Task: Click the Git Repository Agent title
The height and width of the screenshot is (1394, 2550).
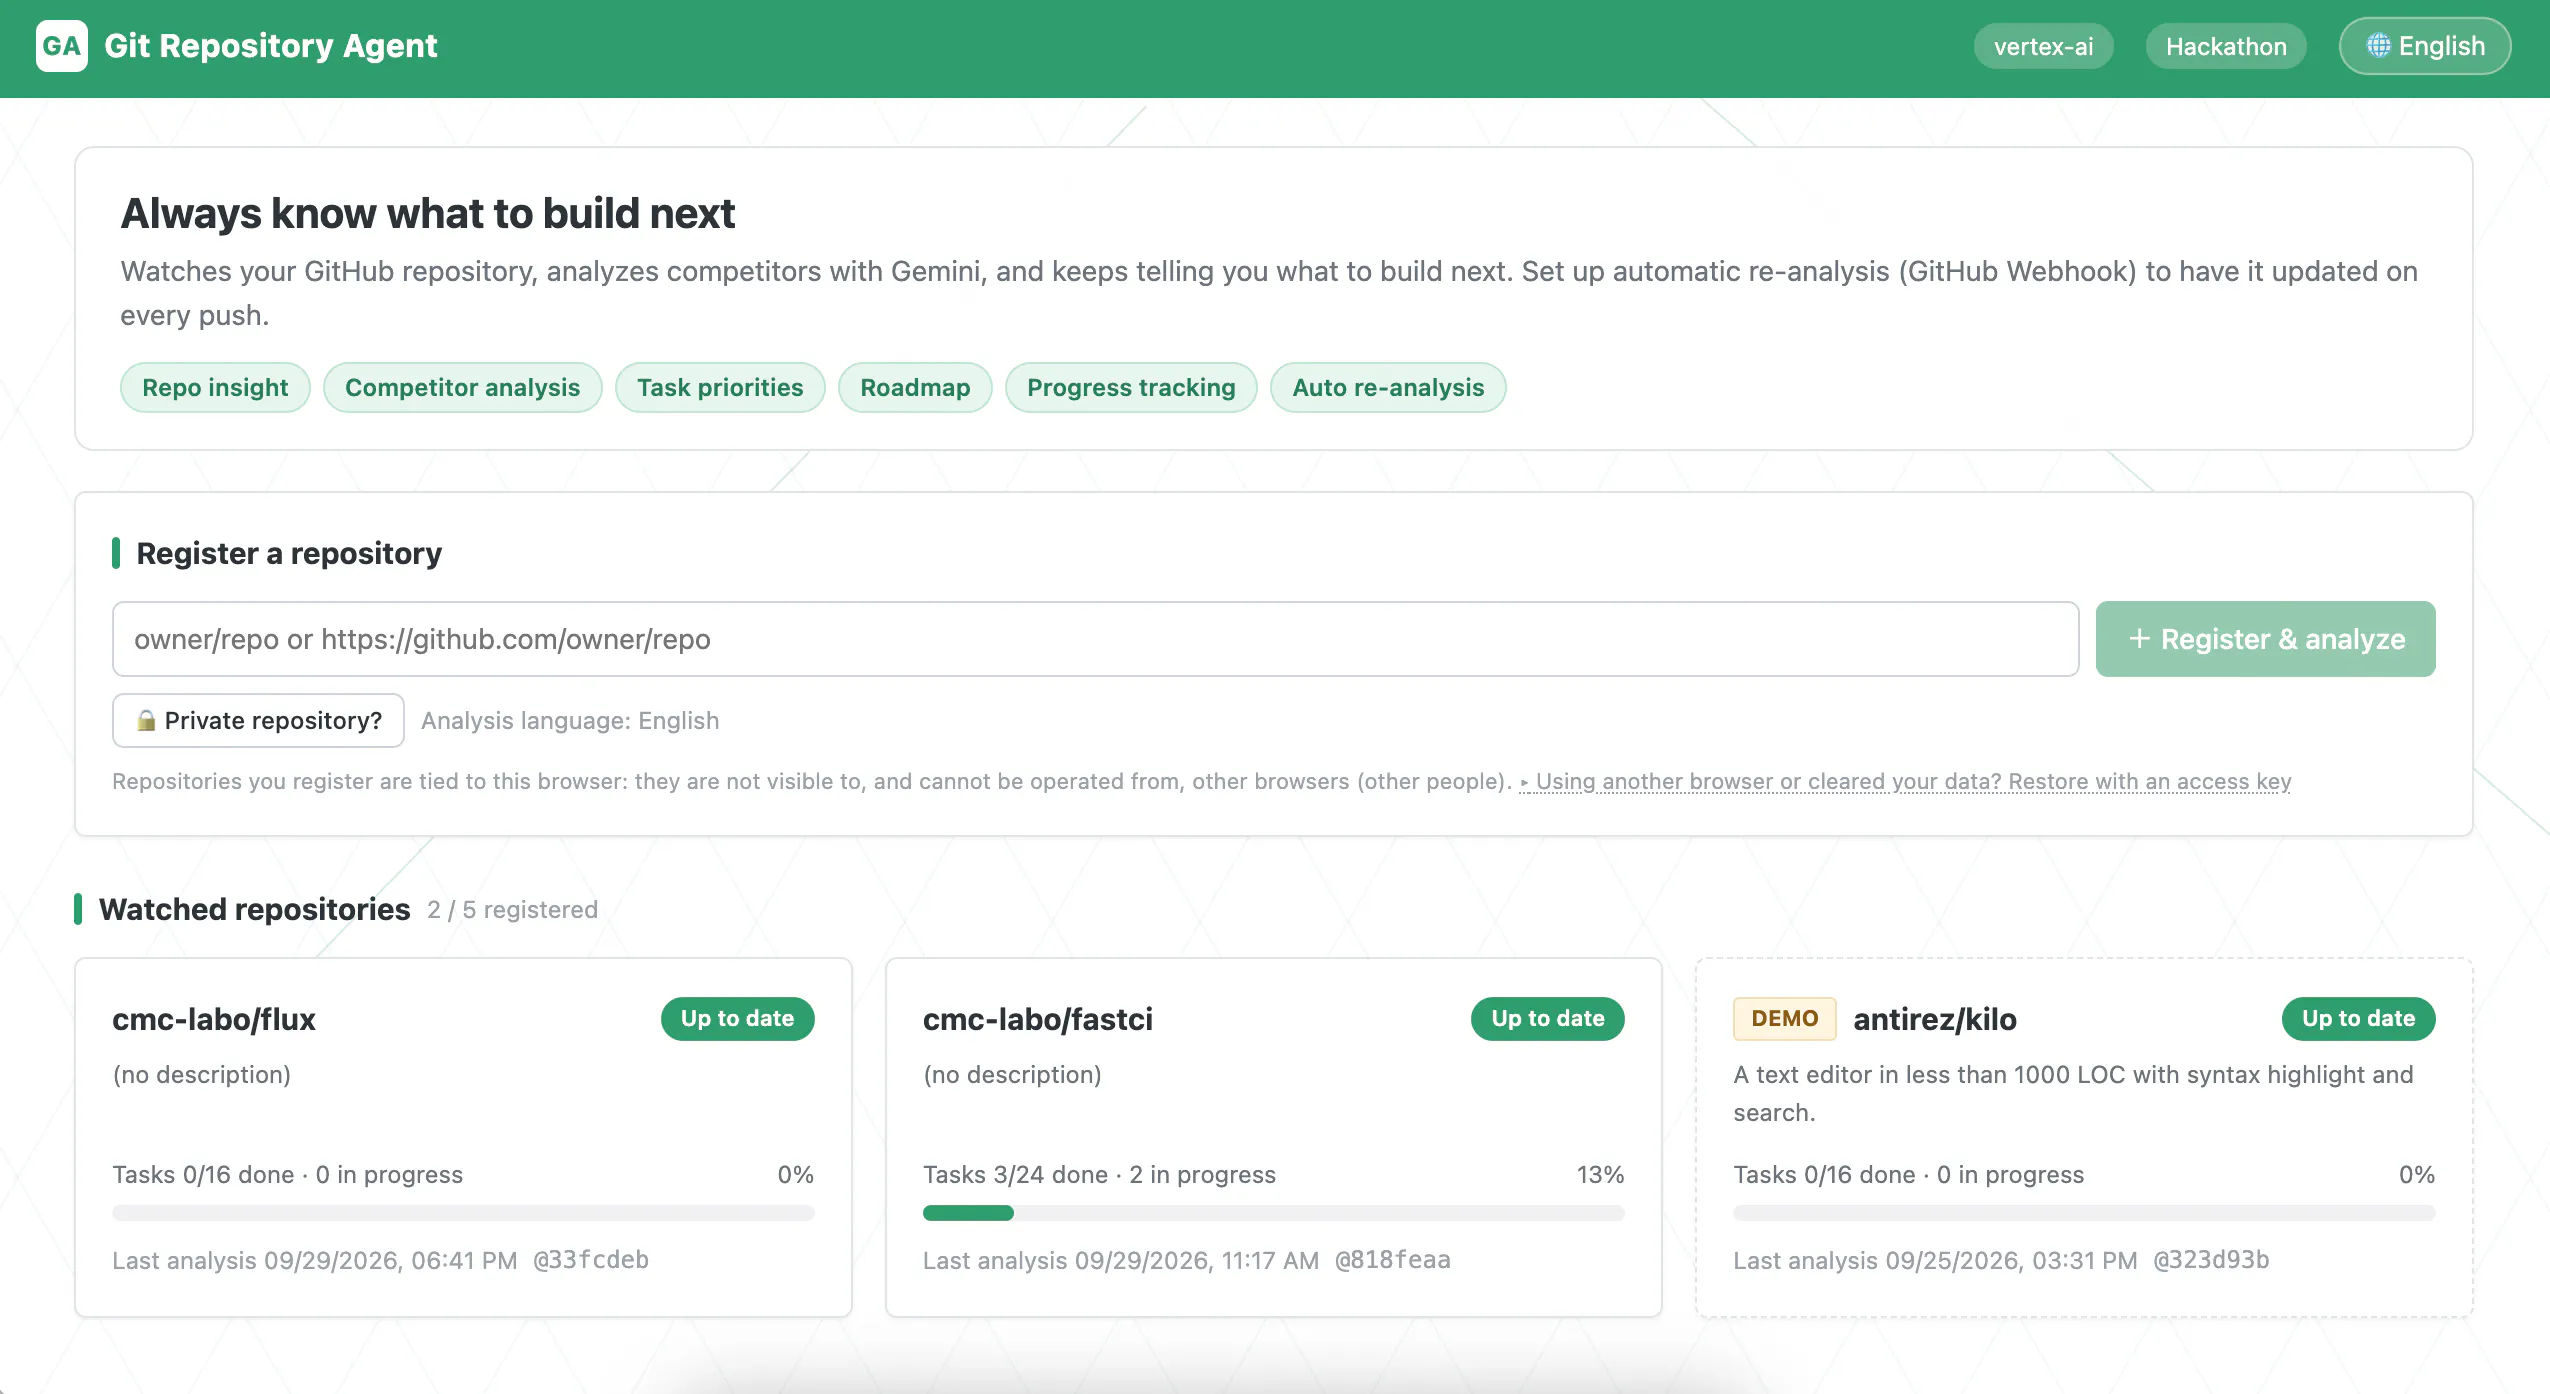Action: (x=270, y=46)
